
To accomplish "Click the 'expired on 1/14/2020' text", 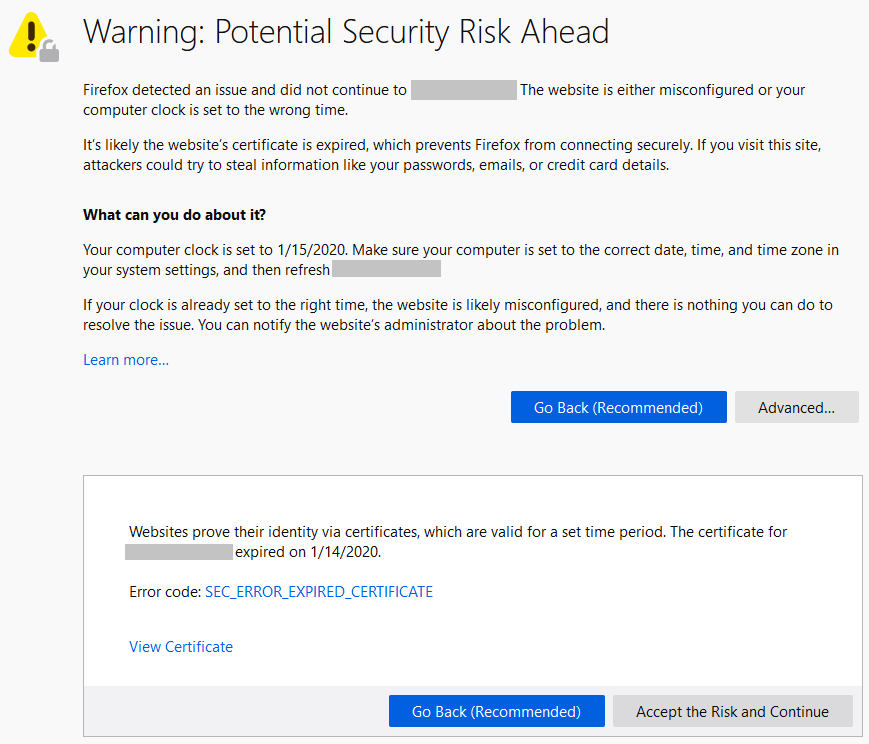I will tap(308, 551).
